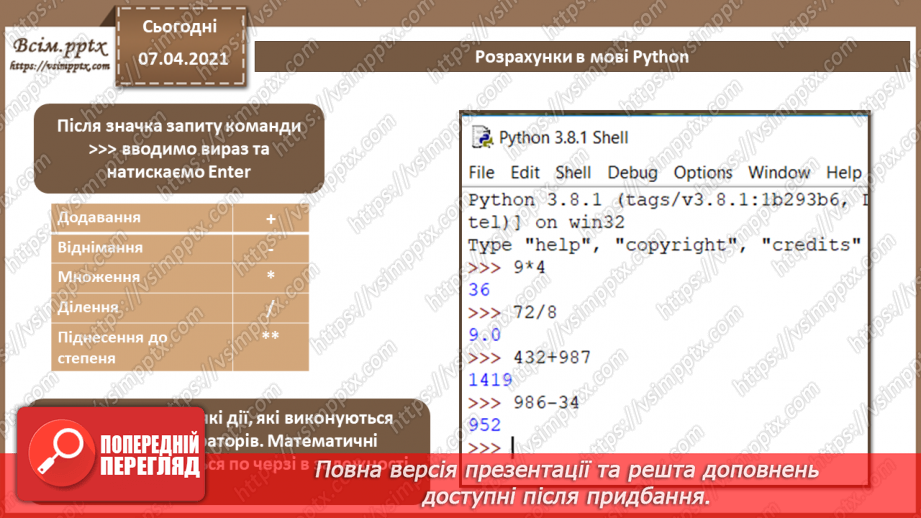Click the + symbol cell in the table
The width and height of the screenshot is (921, 518).
[x=271, y=218]
